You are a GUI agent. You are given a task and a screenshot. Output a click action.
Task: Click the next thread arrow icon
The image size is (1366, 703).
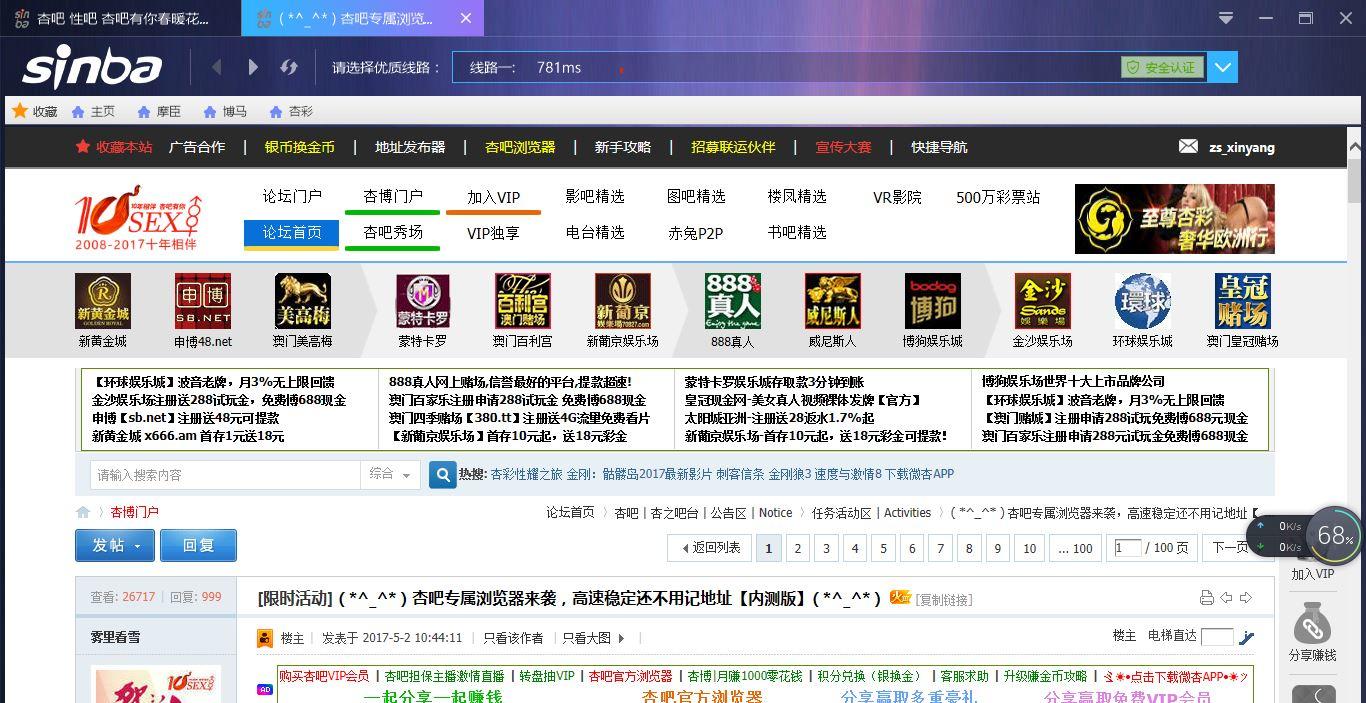coord(1246,598)
